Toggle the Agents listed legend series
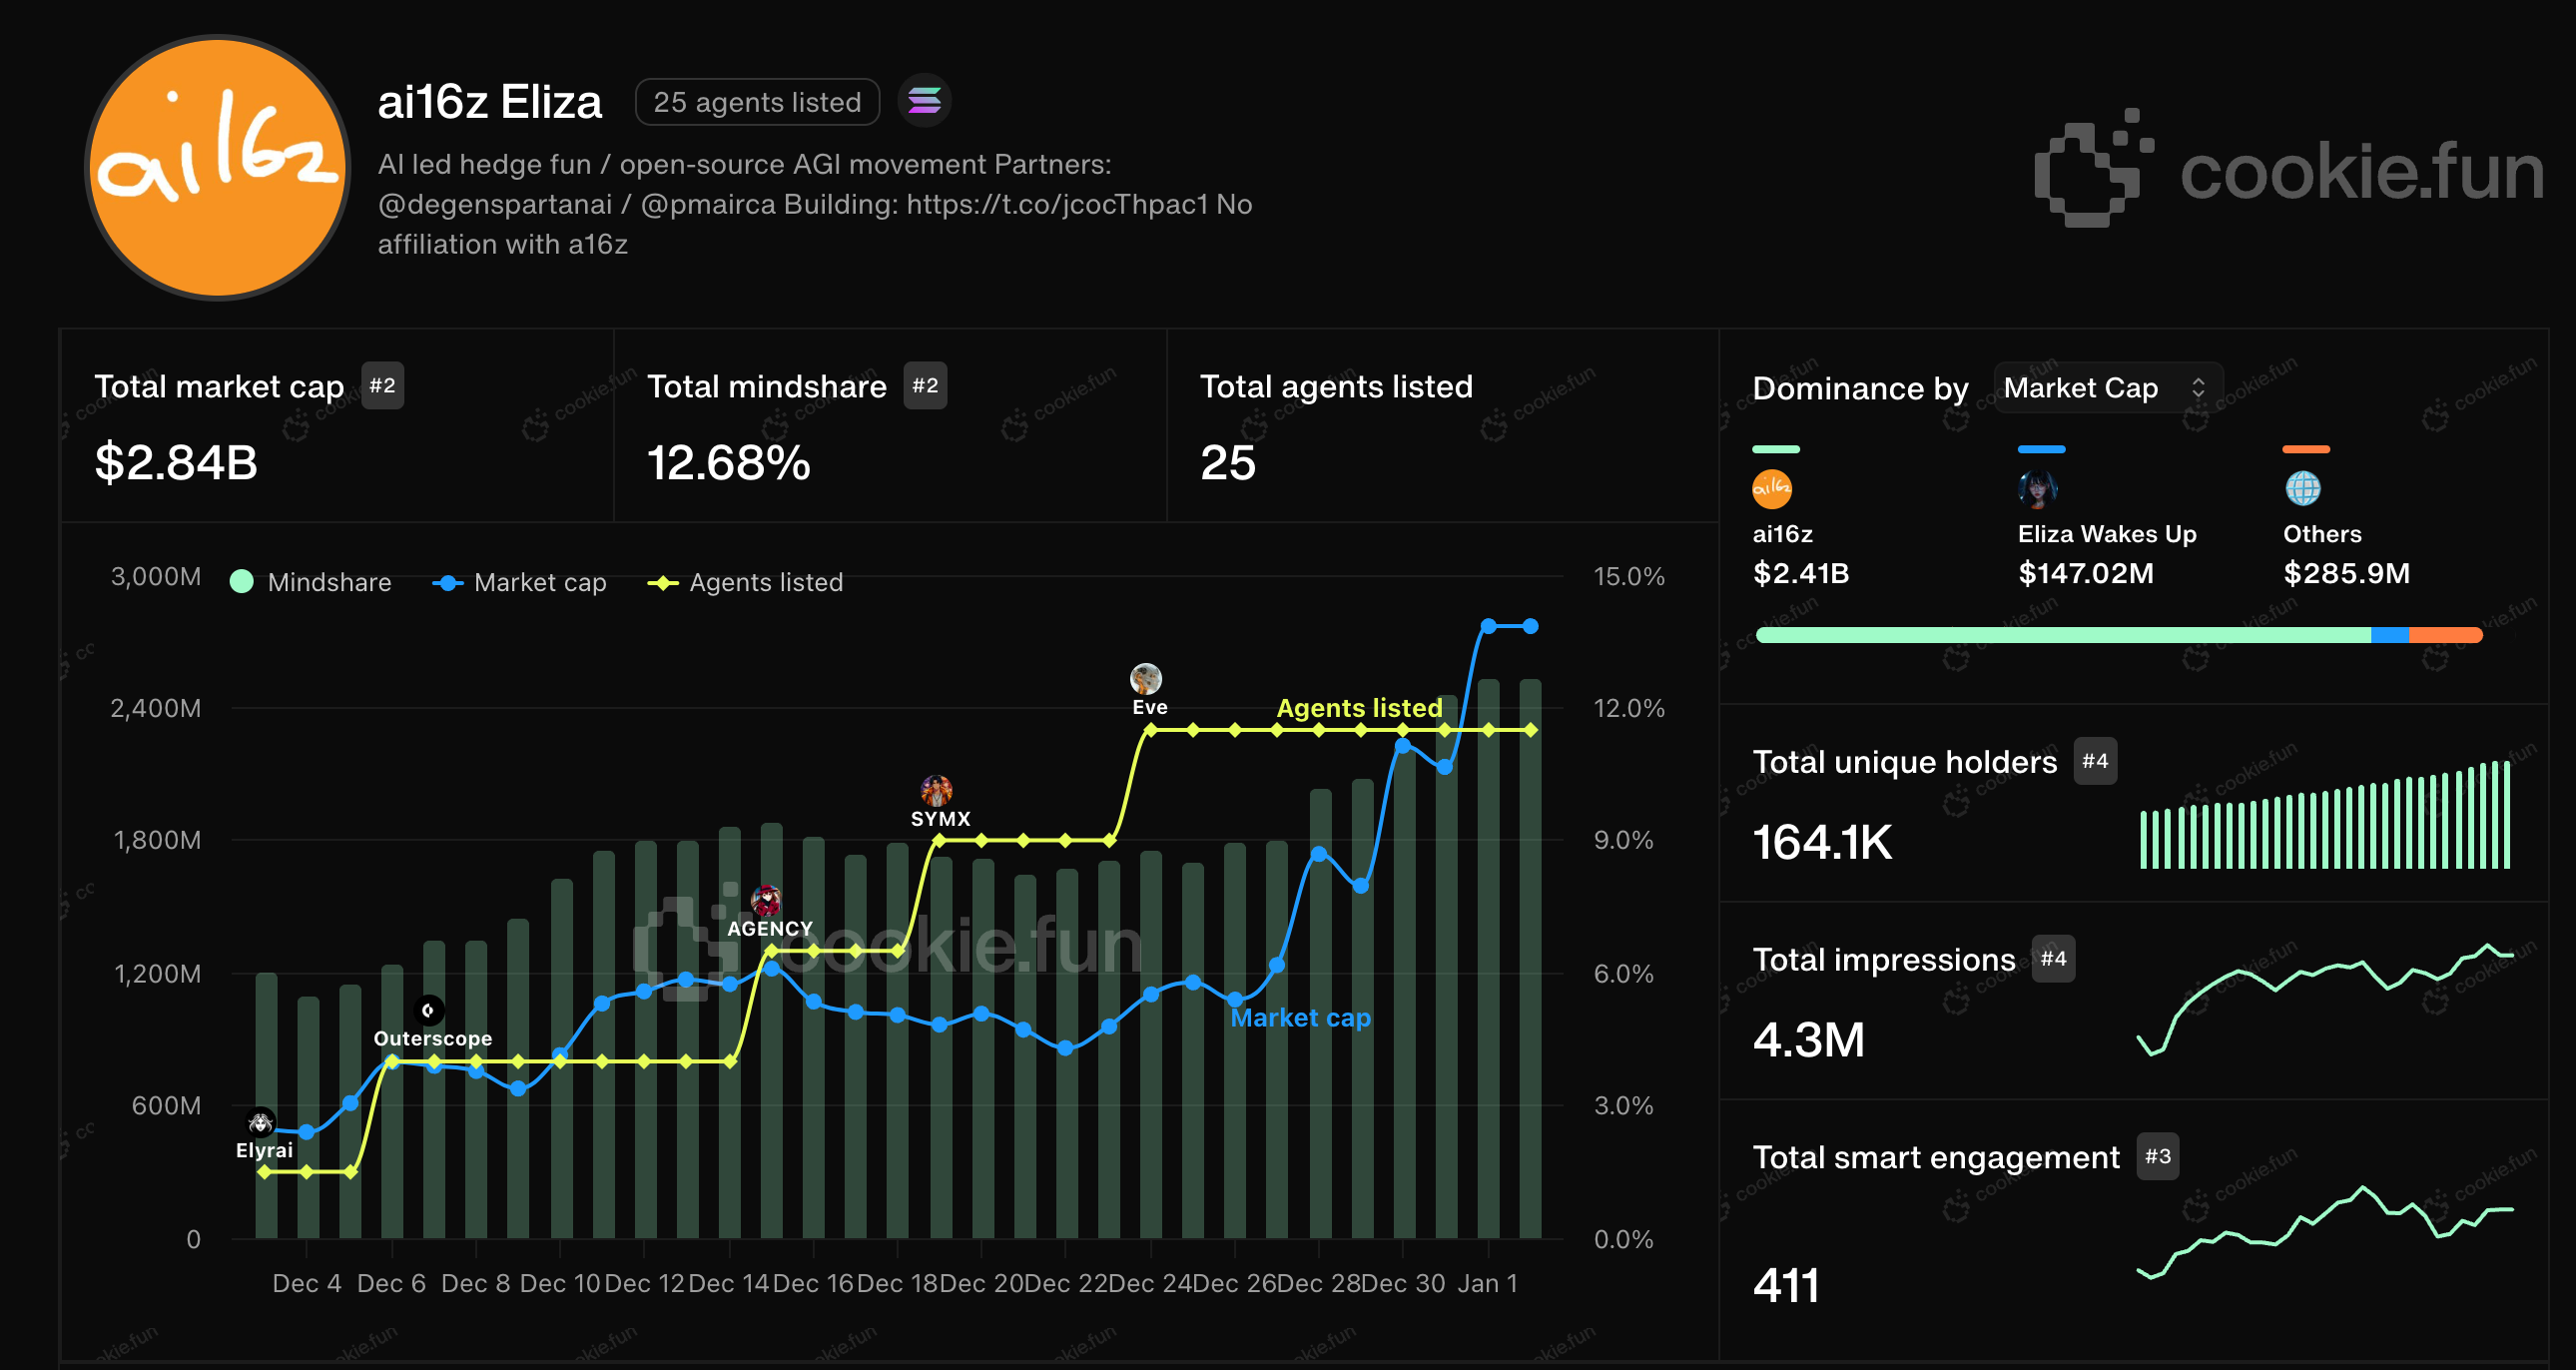This screenshot has height=1370, width=2576. point(746,582)
